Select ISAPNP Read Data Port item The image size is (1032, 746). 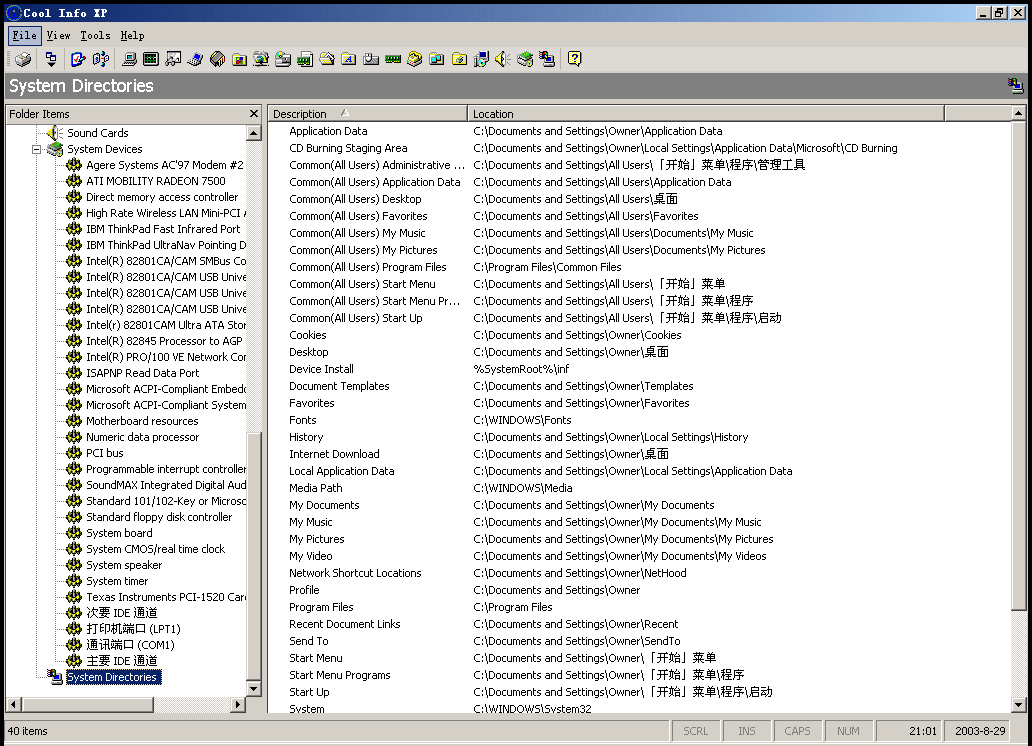point(142,373)
